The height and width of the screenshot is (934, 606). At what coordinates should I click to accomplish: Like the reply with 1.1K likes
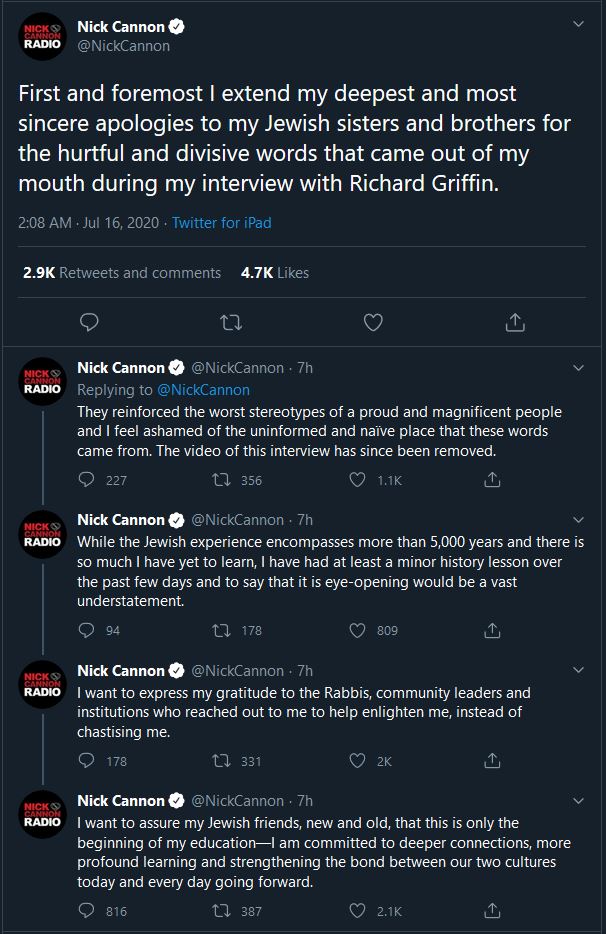(x=357, y=480)
